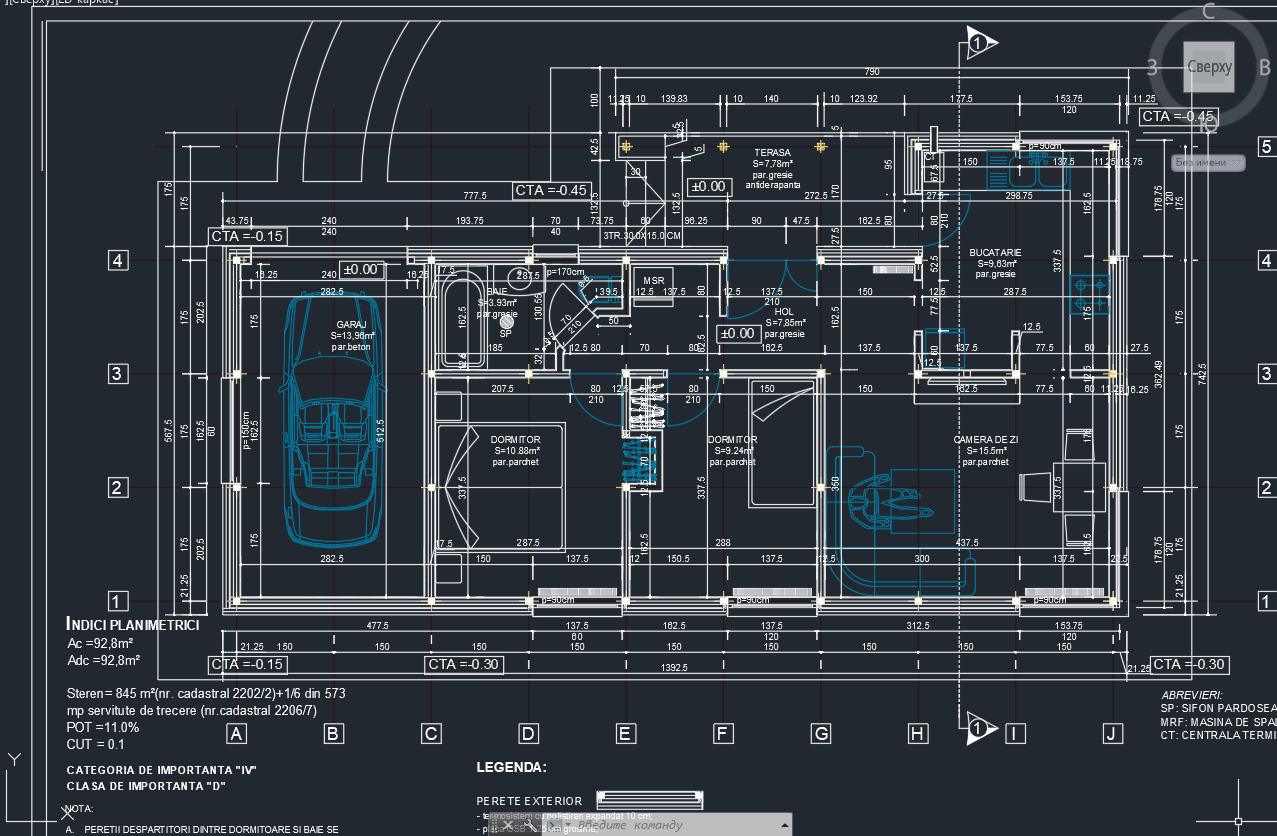Click 'CLASA DE IMPORTANTA "D"' text

click(x=146, y=785)
